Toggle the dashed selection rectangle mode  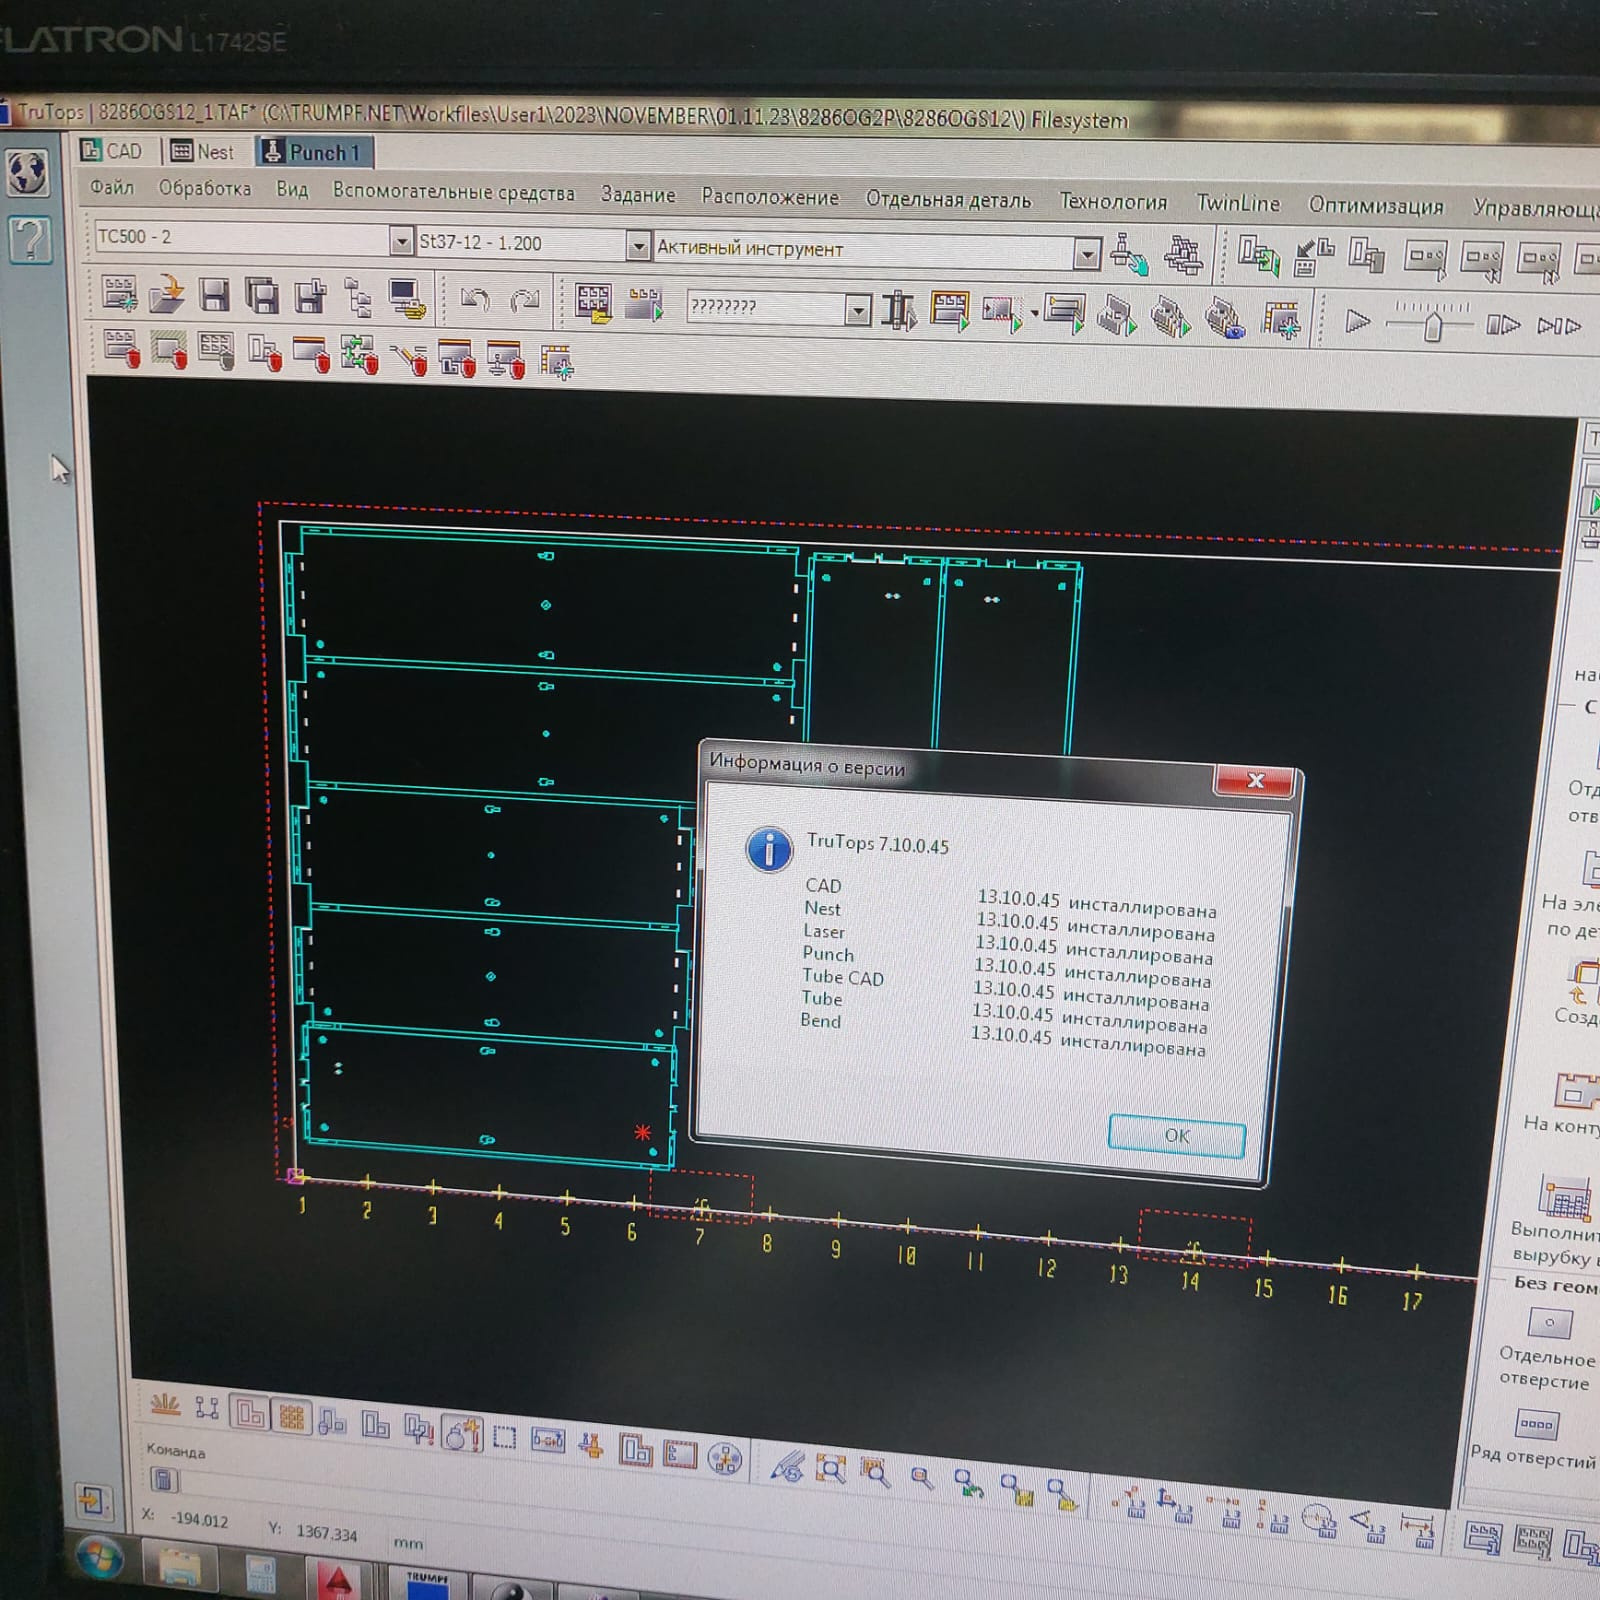tap(504, 1437)
